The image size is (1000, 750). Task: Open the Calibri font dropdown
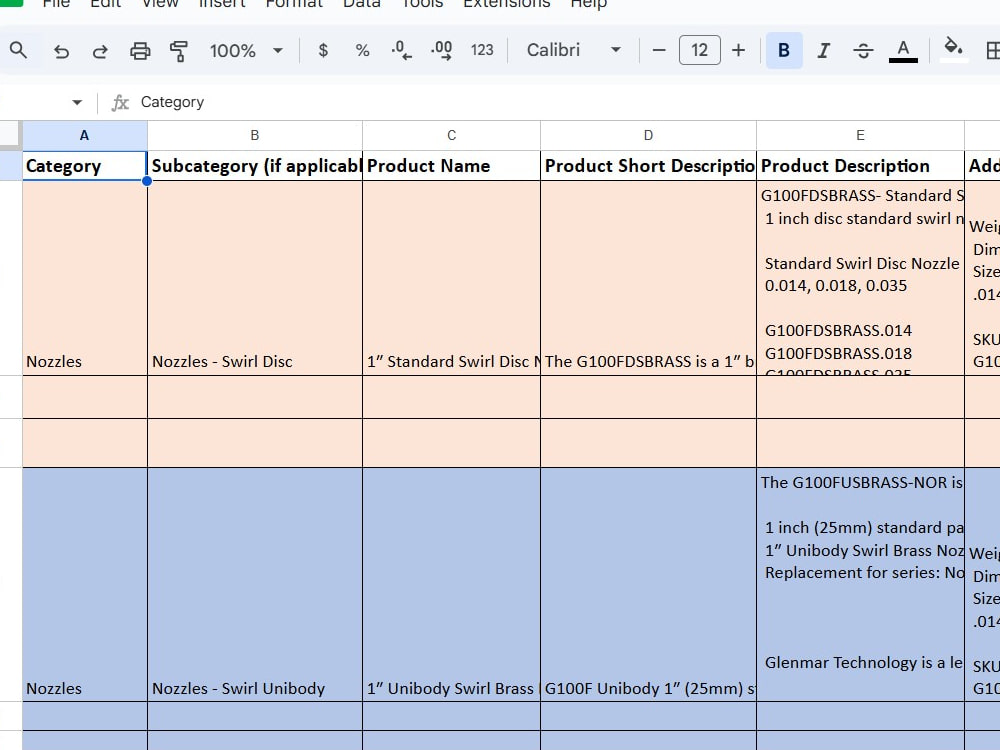click(573, 50)
